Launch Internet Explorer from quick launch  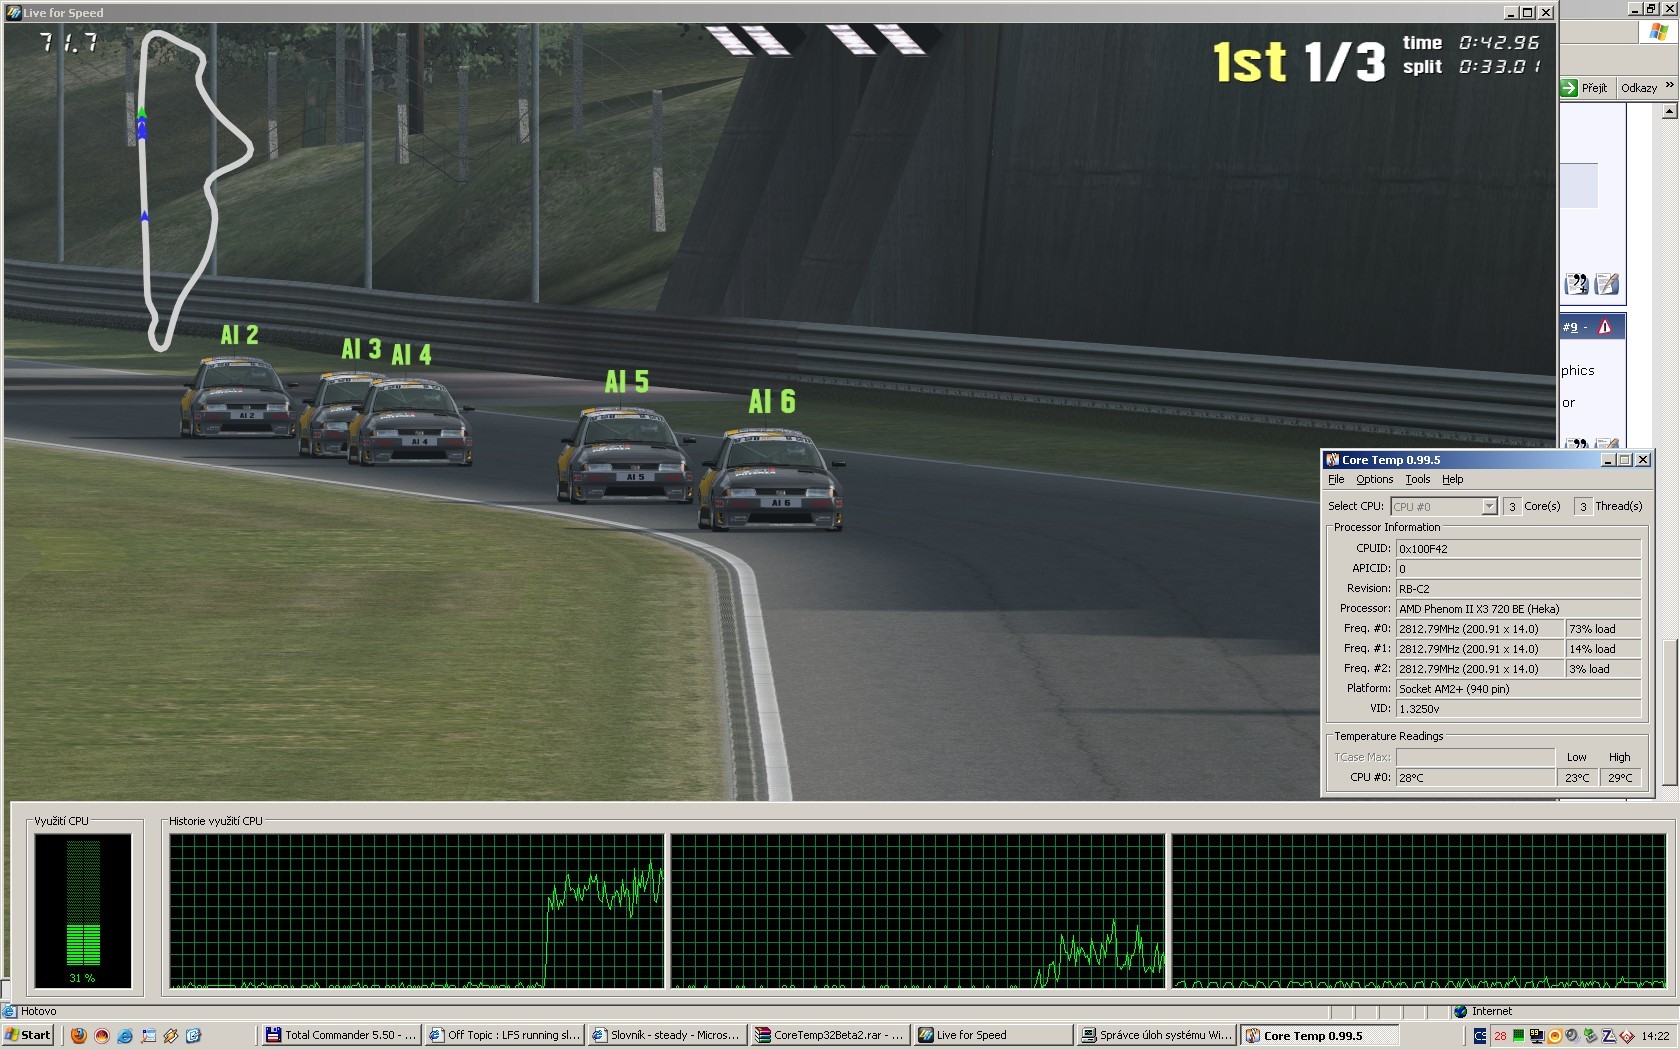click(125, 1036)
